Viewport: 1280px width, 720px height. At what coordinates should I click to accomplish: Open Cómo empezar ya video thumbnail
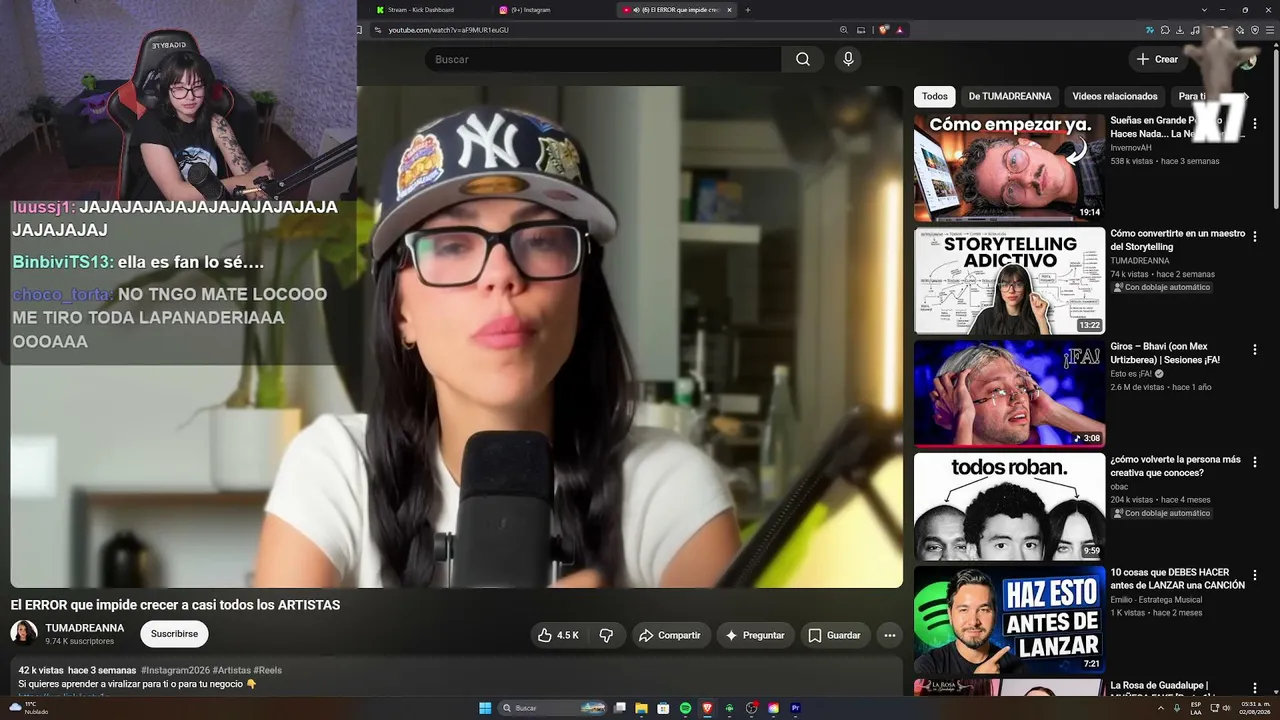pyautogui.click(x=1009, y=167)
